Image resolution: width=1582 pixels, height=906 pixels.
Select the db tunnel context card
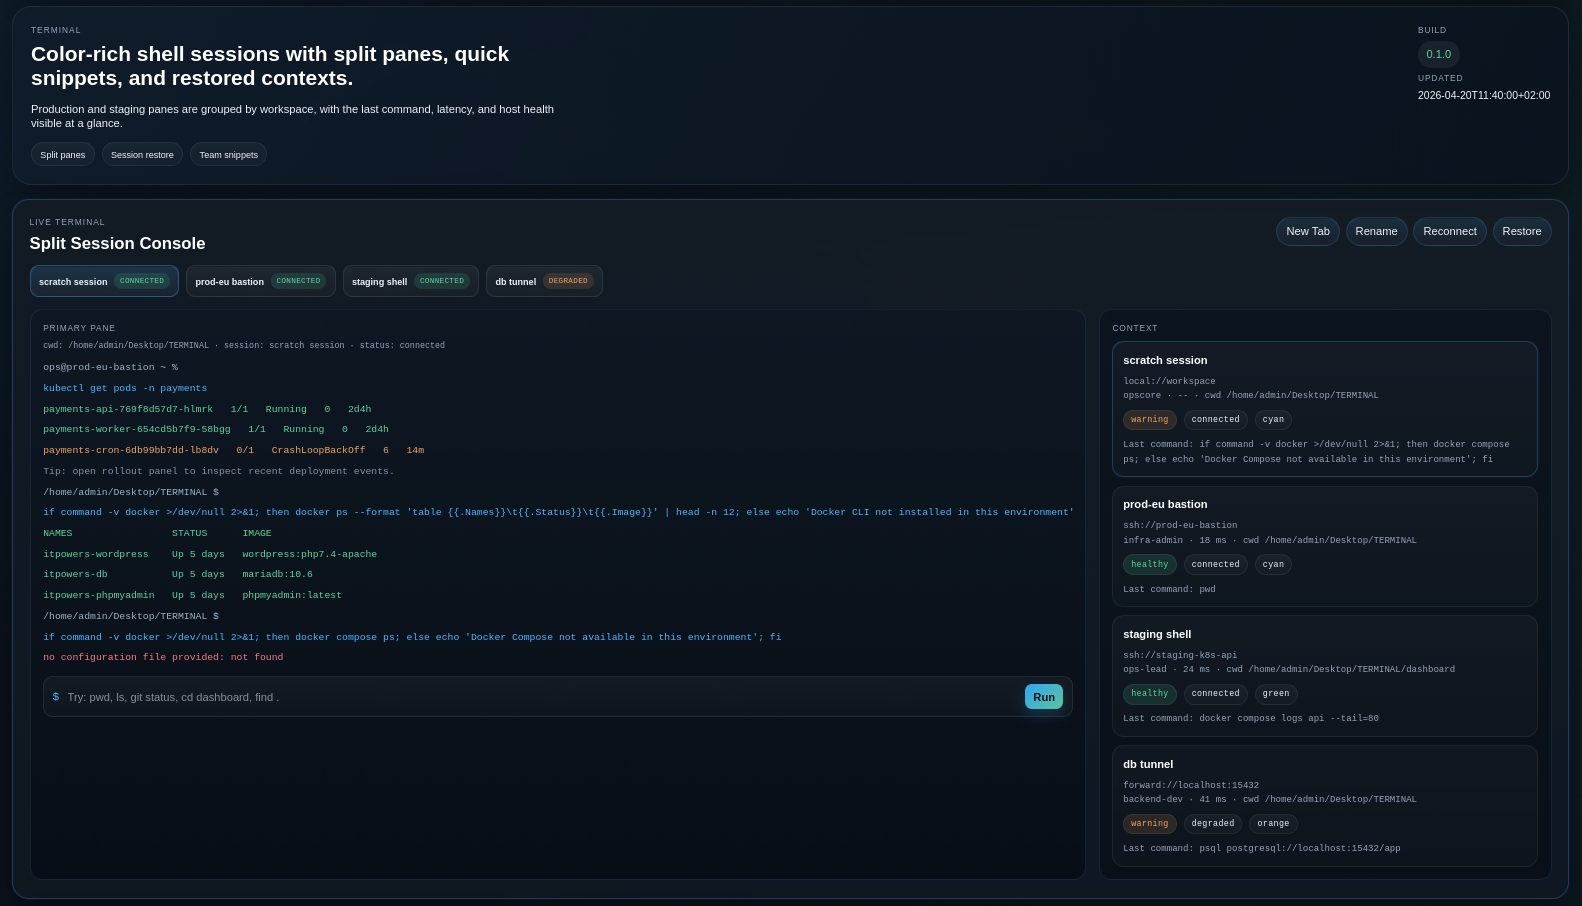coord(1324,806)
